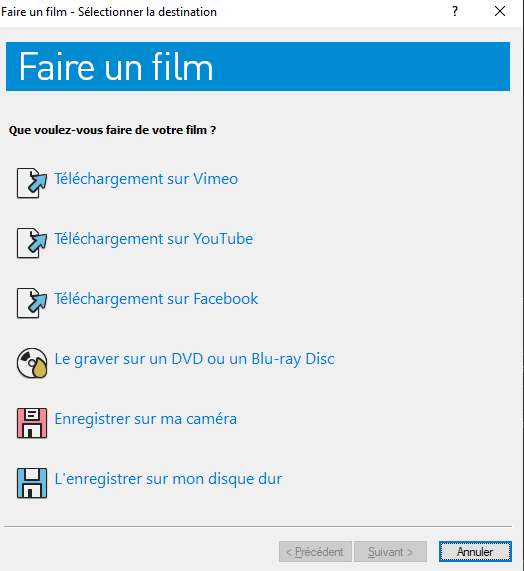Click the blue Faire un film banner
The height and width of the screenshot is (571, 524).
click(x=258, y=66)
